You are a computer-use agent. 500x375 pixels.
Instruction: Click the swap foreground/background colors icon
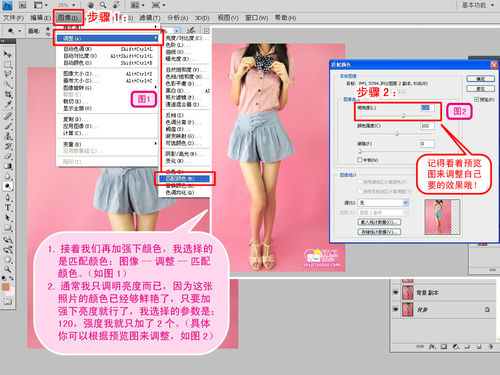[x=11, y=277]
